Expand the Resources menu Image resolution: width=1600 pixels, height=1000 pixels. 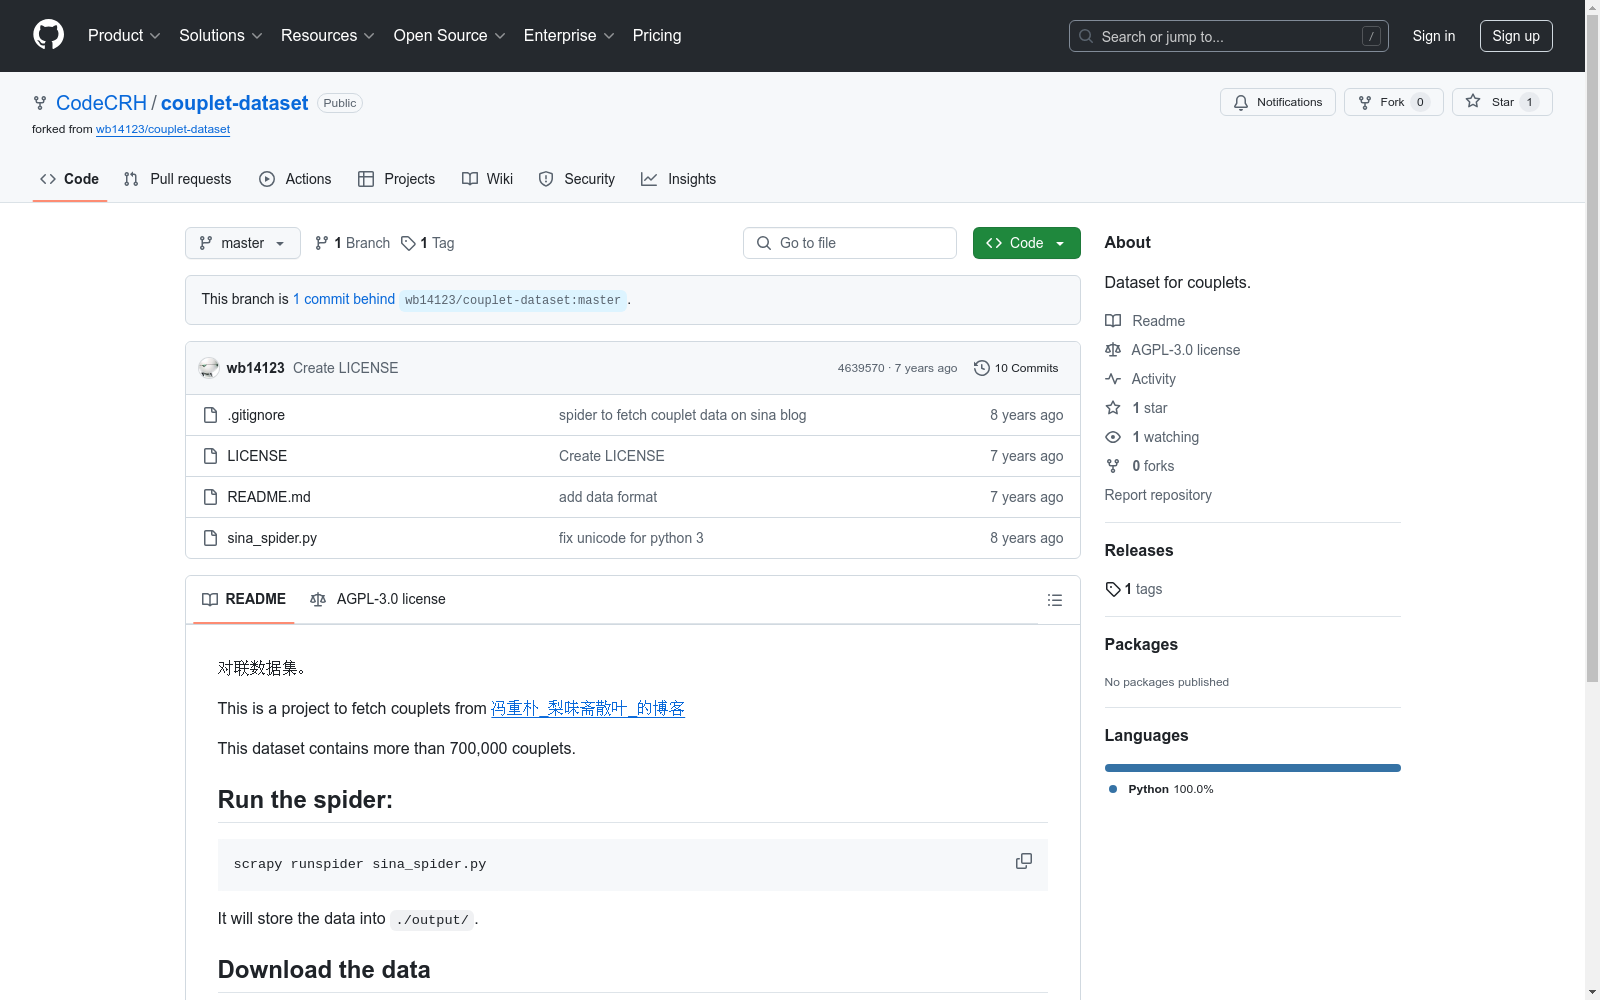(328, 35)
